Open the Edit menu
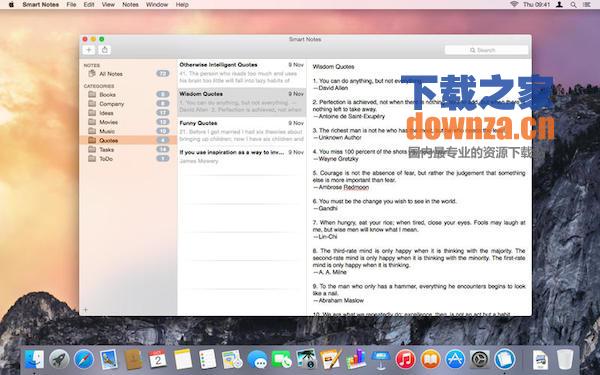The image size is (600, 375). tap(89, 5)
